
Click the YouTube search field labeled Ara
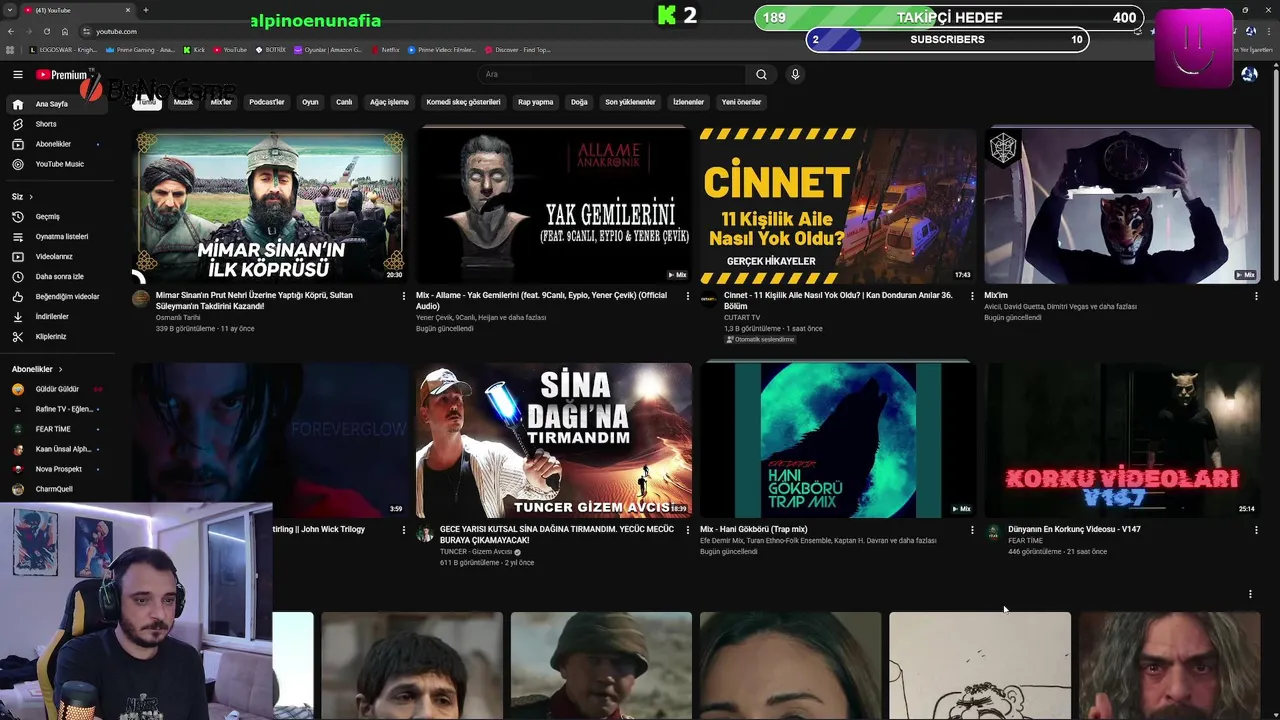[612, 74]
